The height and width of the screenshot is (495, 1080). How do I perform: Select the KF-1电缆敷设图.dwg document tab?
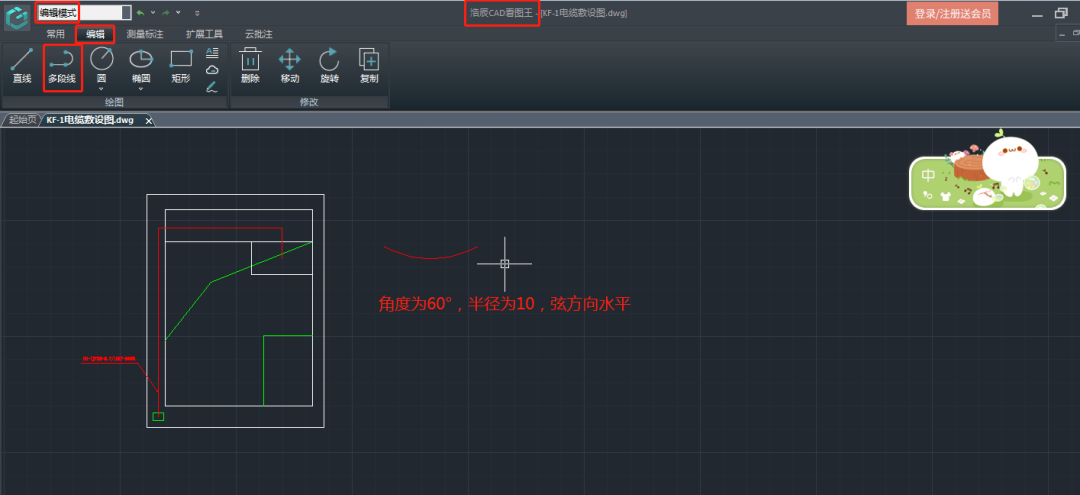90,120
